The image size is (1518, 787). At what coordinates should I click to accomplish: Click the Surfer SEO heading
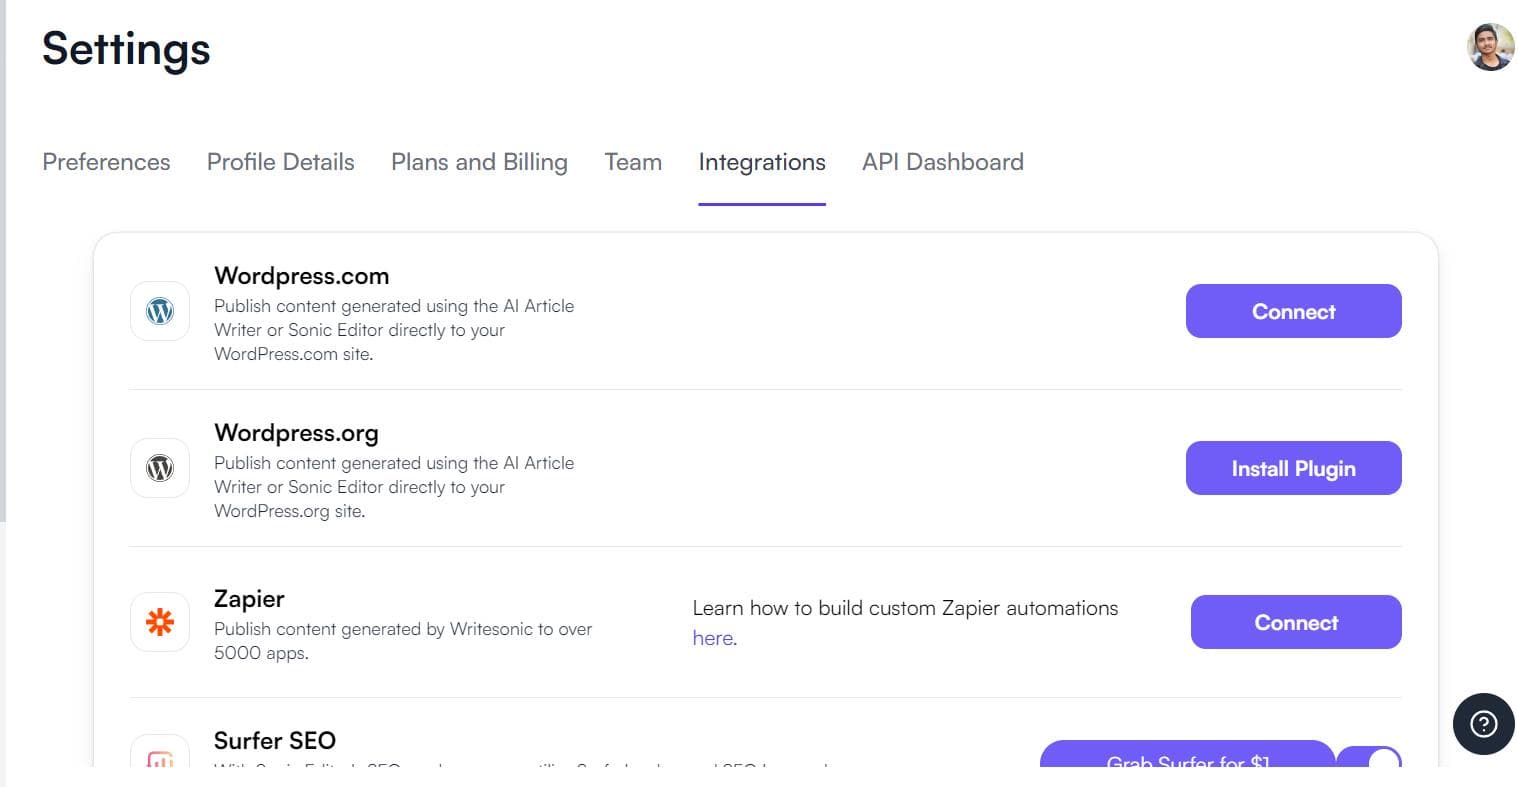[x=275, y=741]
